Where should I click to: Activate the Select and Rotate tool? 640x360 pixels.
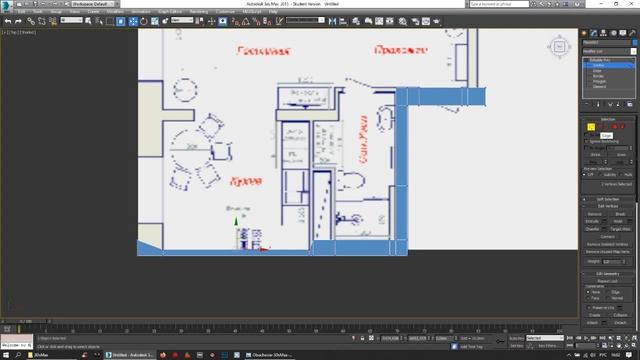[x=144, y=21]
